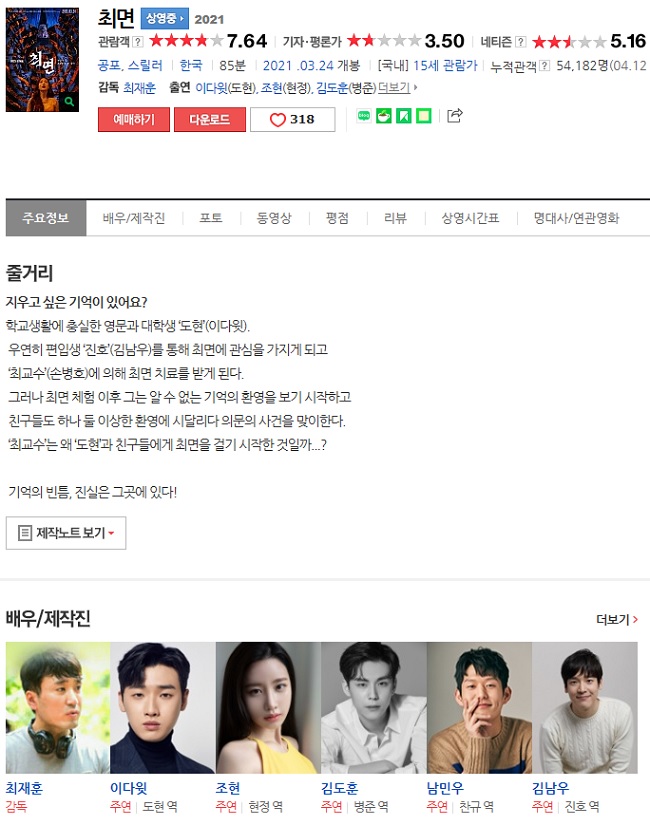
Task: Open help icon next to 누적관객
Action: click(545, 66)
